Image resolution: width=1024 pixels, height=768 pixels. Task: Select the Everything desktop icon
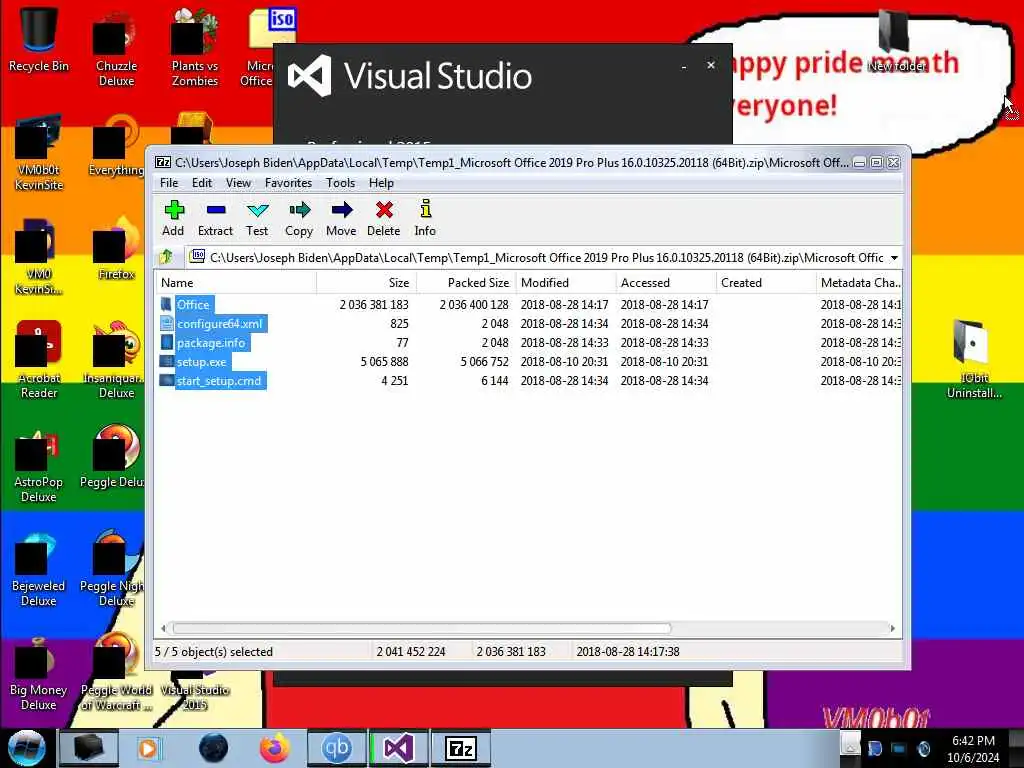(116, 145)
